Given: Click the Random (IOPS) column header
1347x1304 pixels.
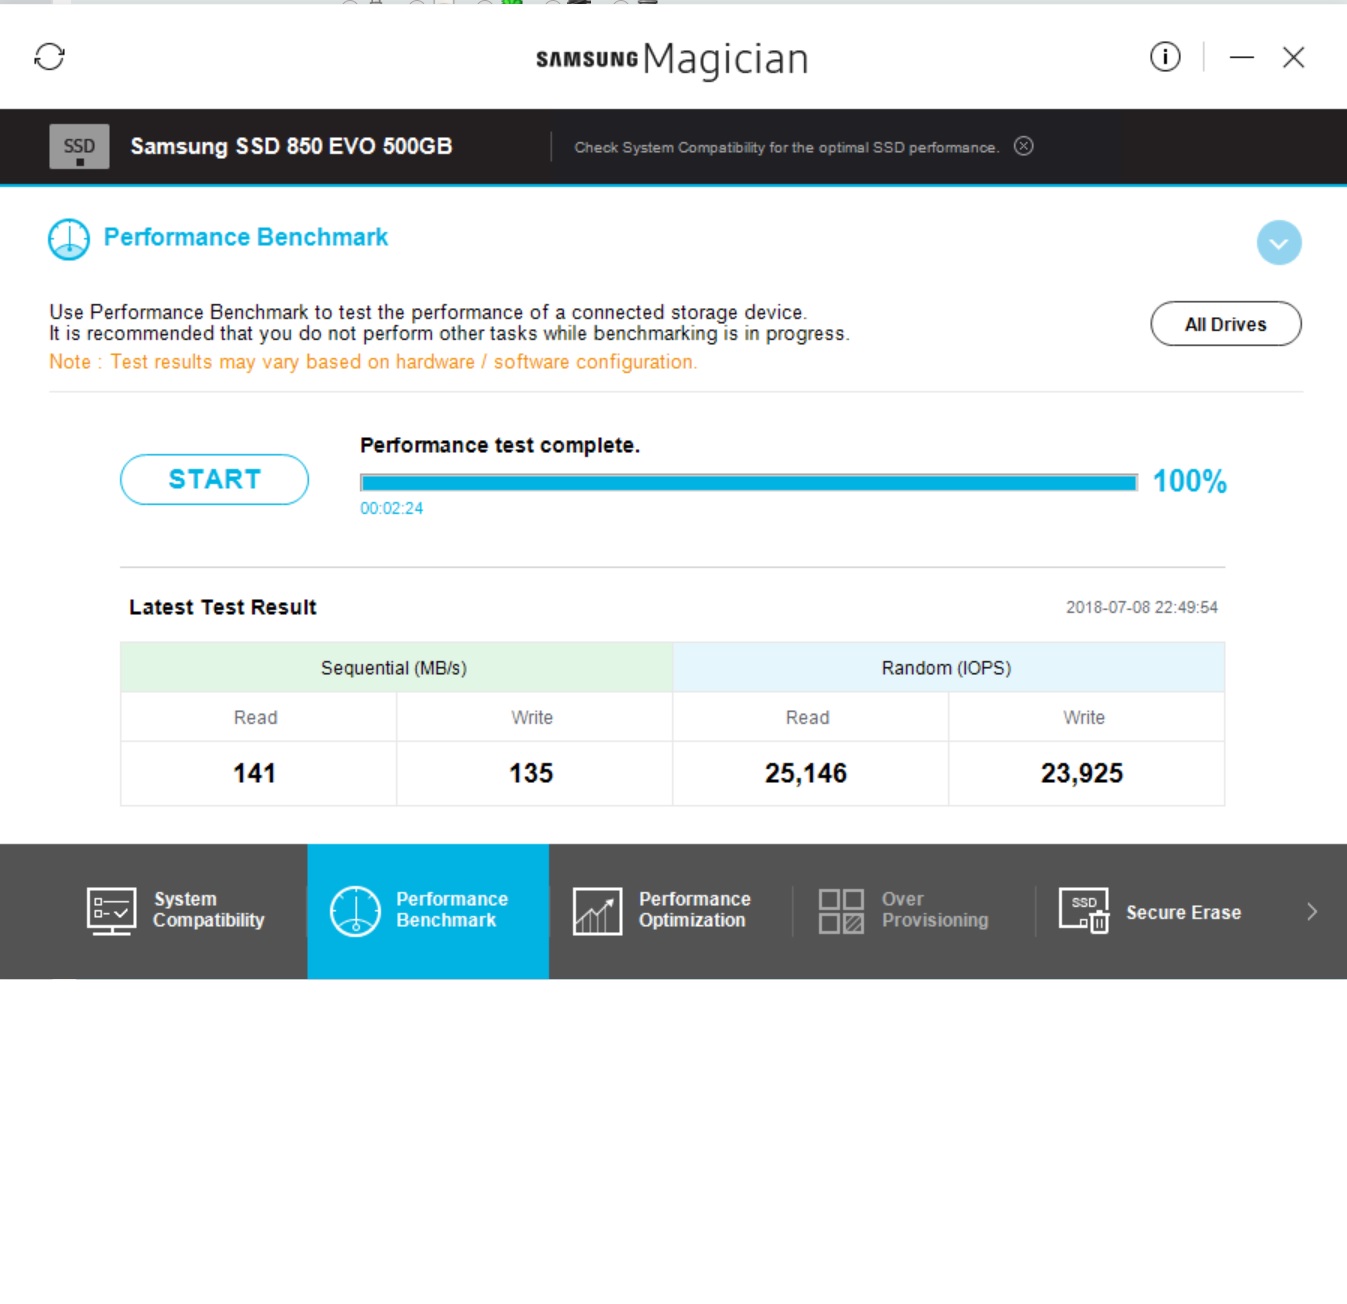Looking at the screenshot, I should [x=948, y=668].
